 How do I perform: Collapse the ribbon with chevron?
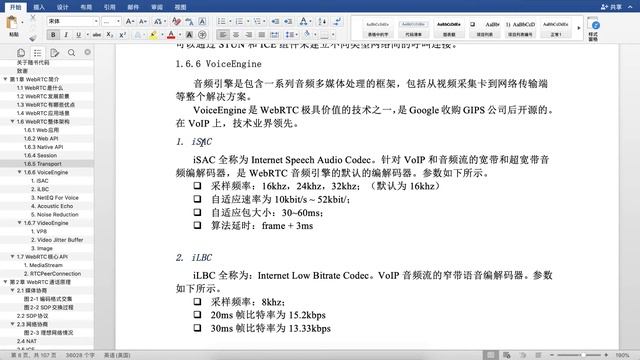click(x=630, y=7)
